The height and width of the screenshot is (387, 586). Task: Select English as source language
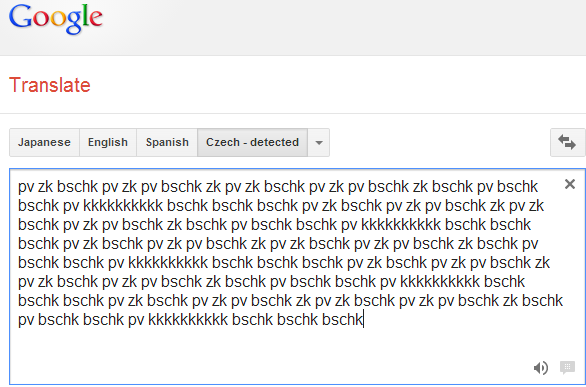tap(108, 142)
